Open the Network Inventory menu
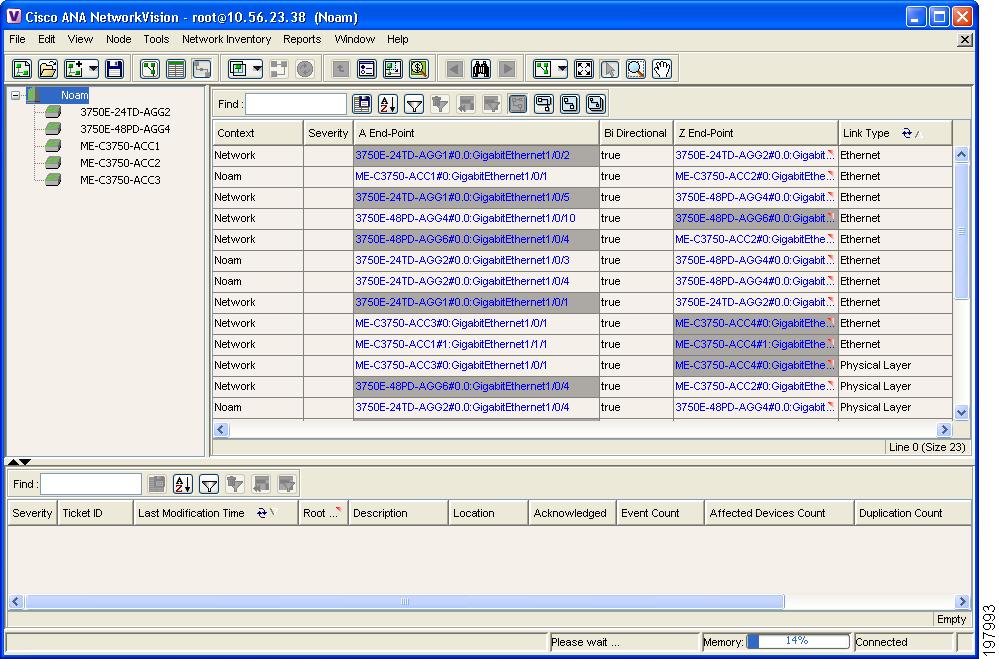 [x=226, y=40]
